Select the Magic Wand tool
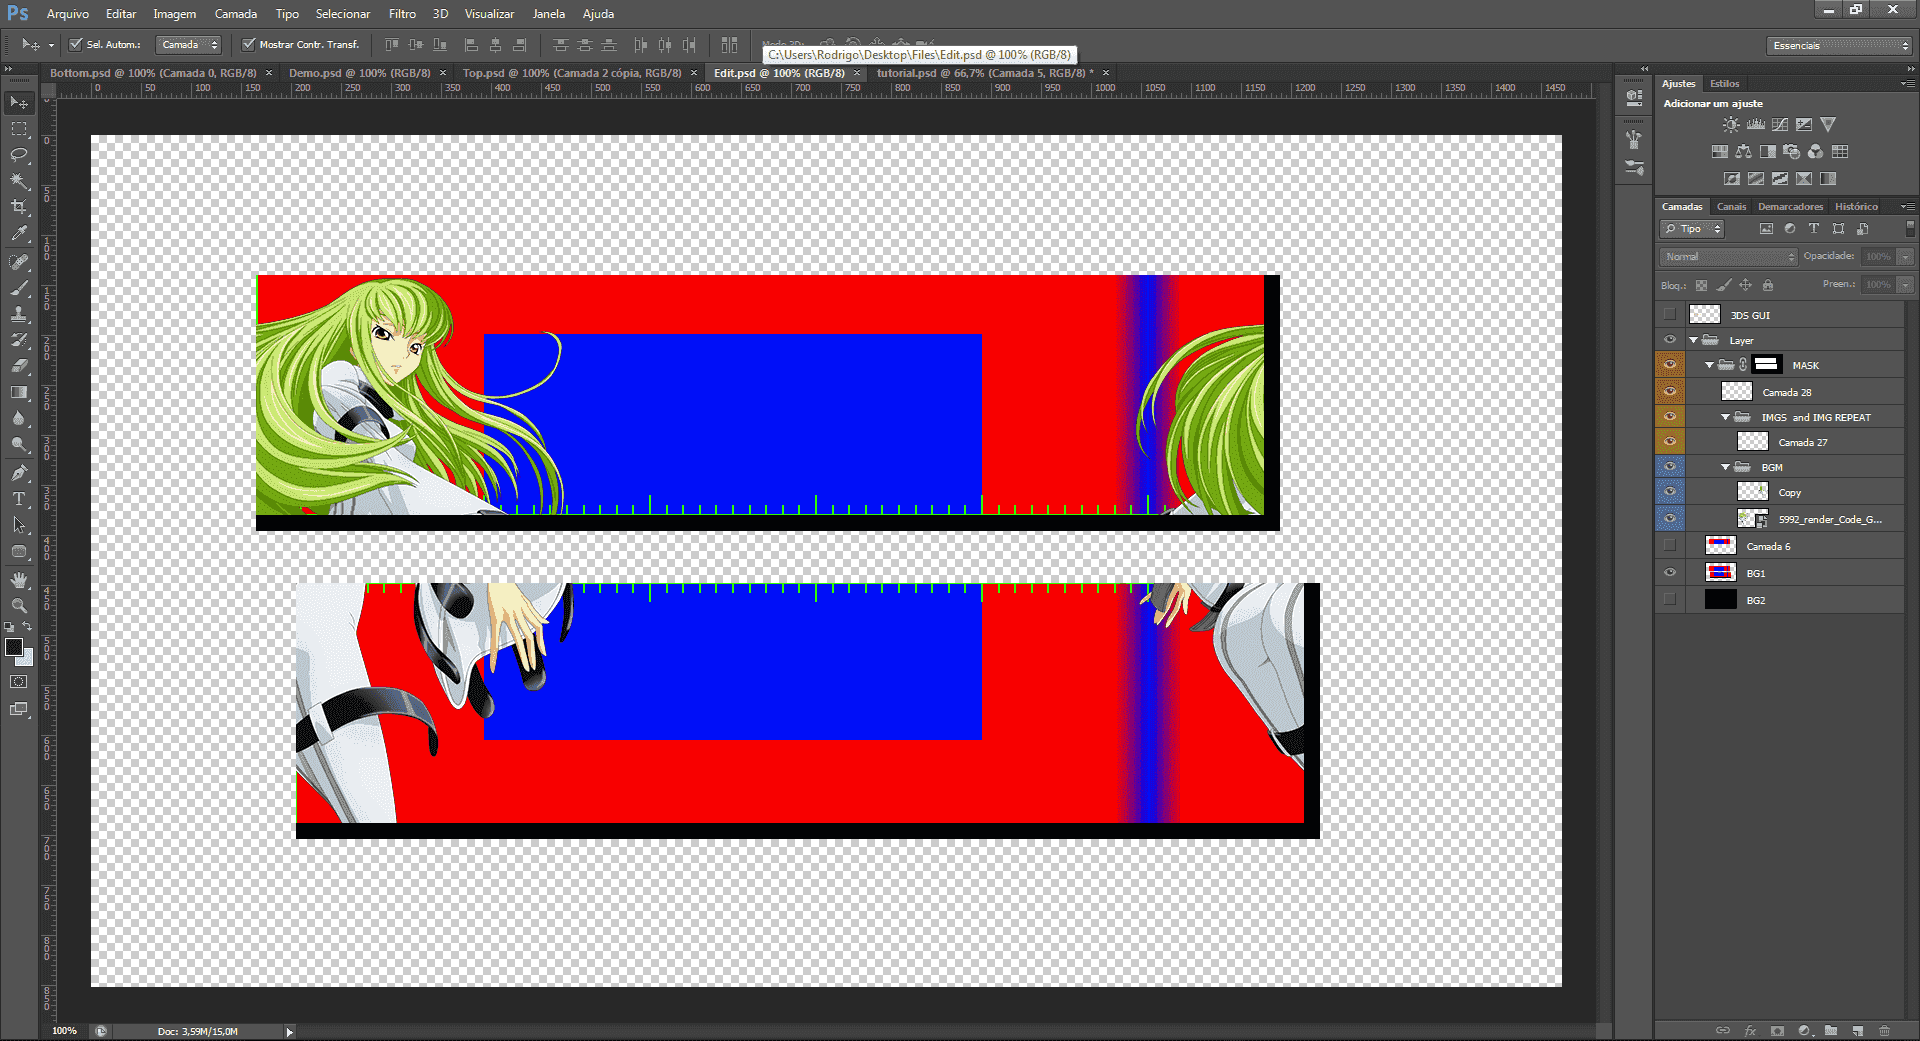The width and height of the screenshot is (1920, 1041). click(x=19, y=181)
